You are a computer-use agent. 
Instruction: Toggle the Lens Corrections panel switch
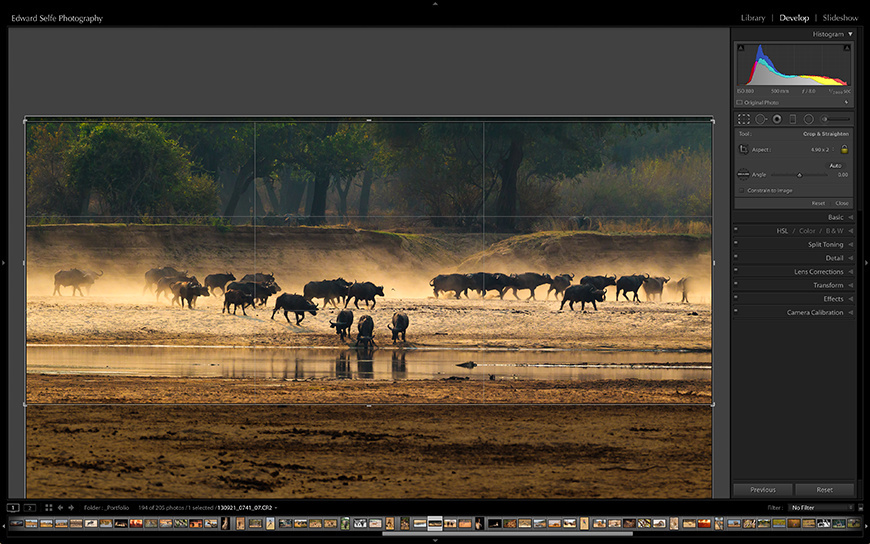[736, 269]
